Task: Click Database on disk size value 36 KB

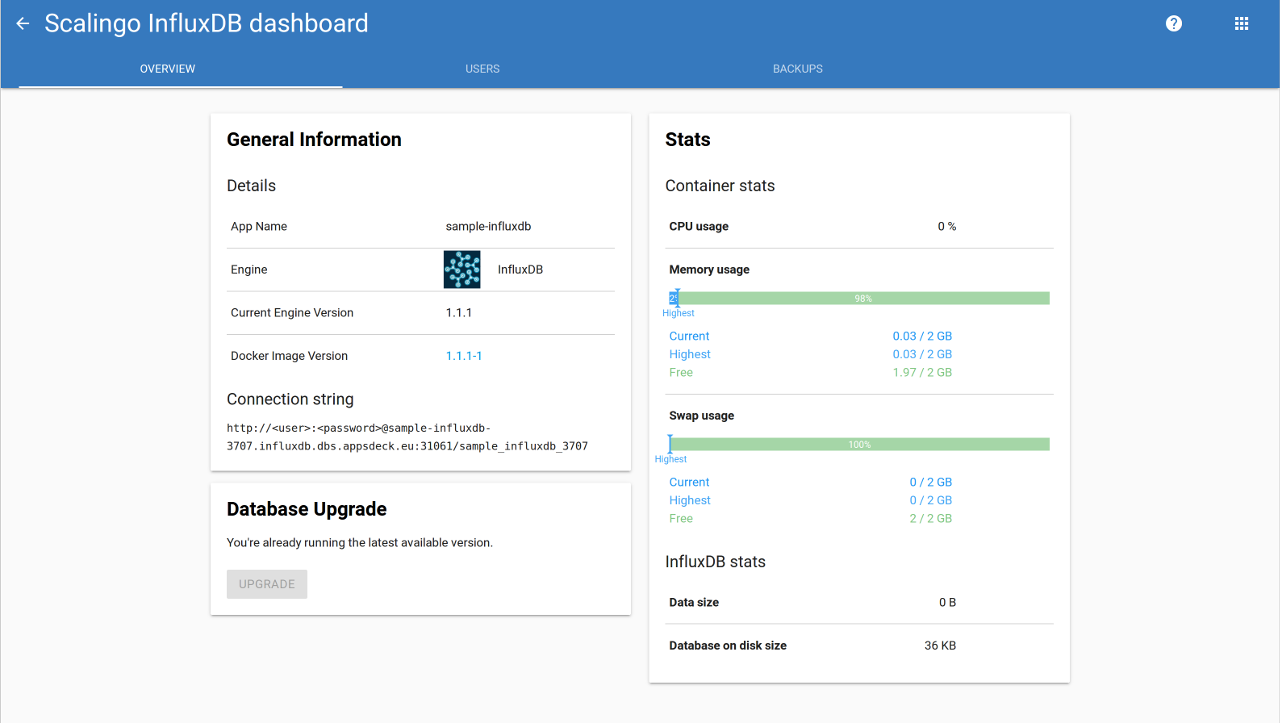Action: [x=940, y=646]
